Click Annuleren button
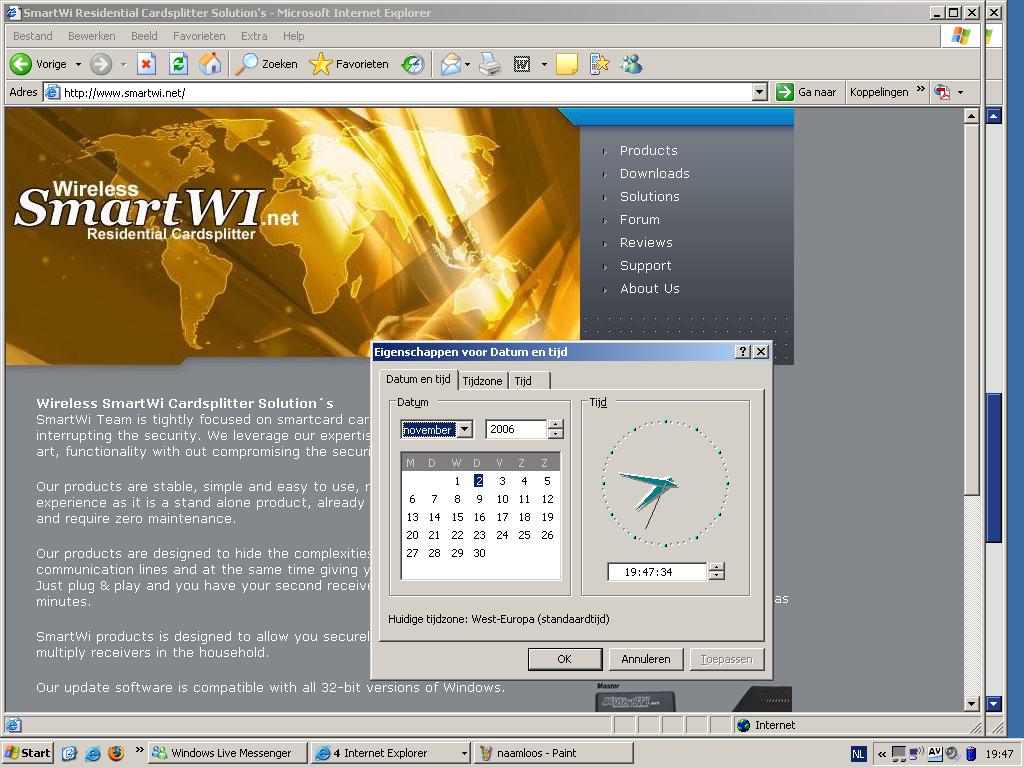 pos(645,659)
